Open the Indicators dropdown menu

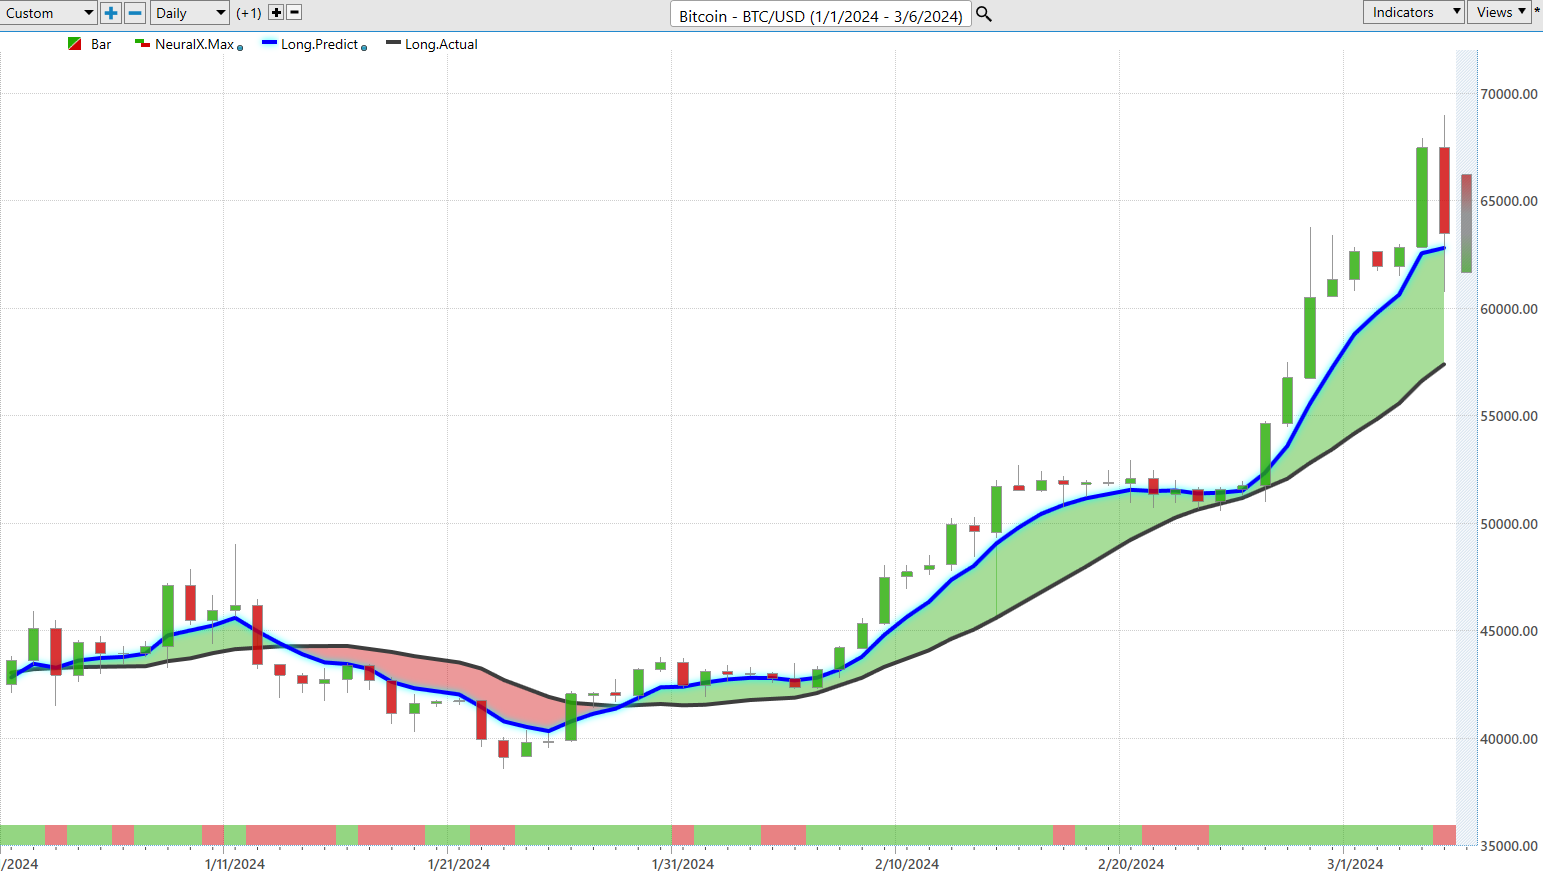(x=1413, y=12)
